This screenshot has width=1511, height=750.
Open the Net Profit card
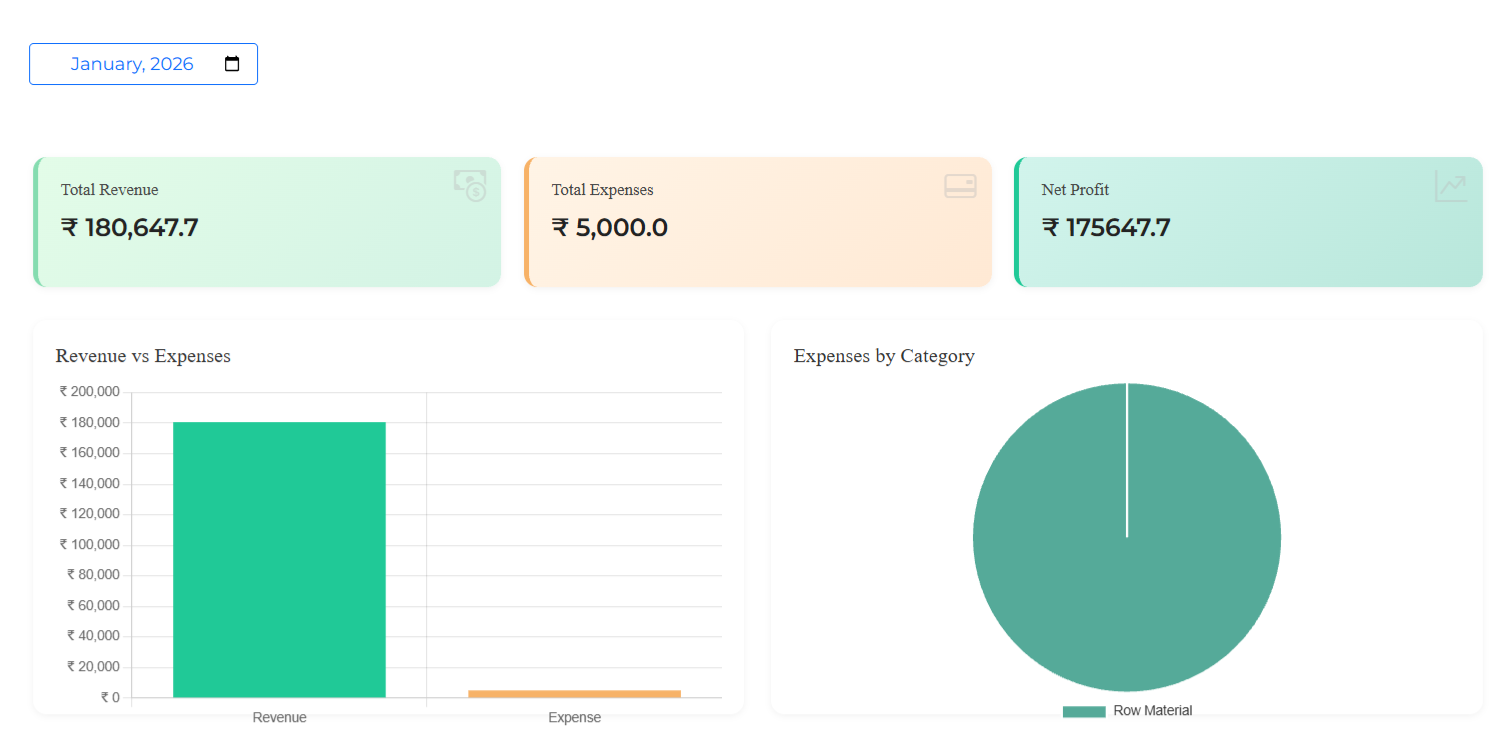(x=1248, y=222)
